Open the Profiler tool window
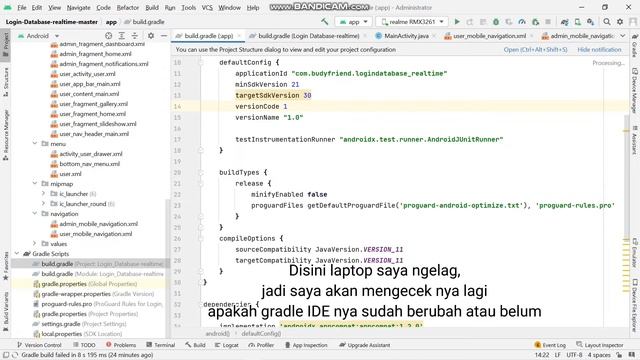The height and width of the screenshot is (360, 640). 261,345
